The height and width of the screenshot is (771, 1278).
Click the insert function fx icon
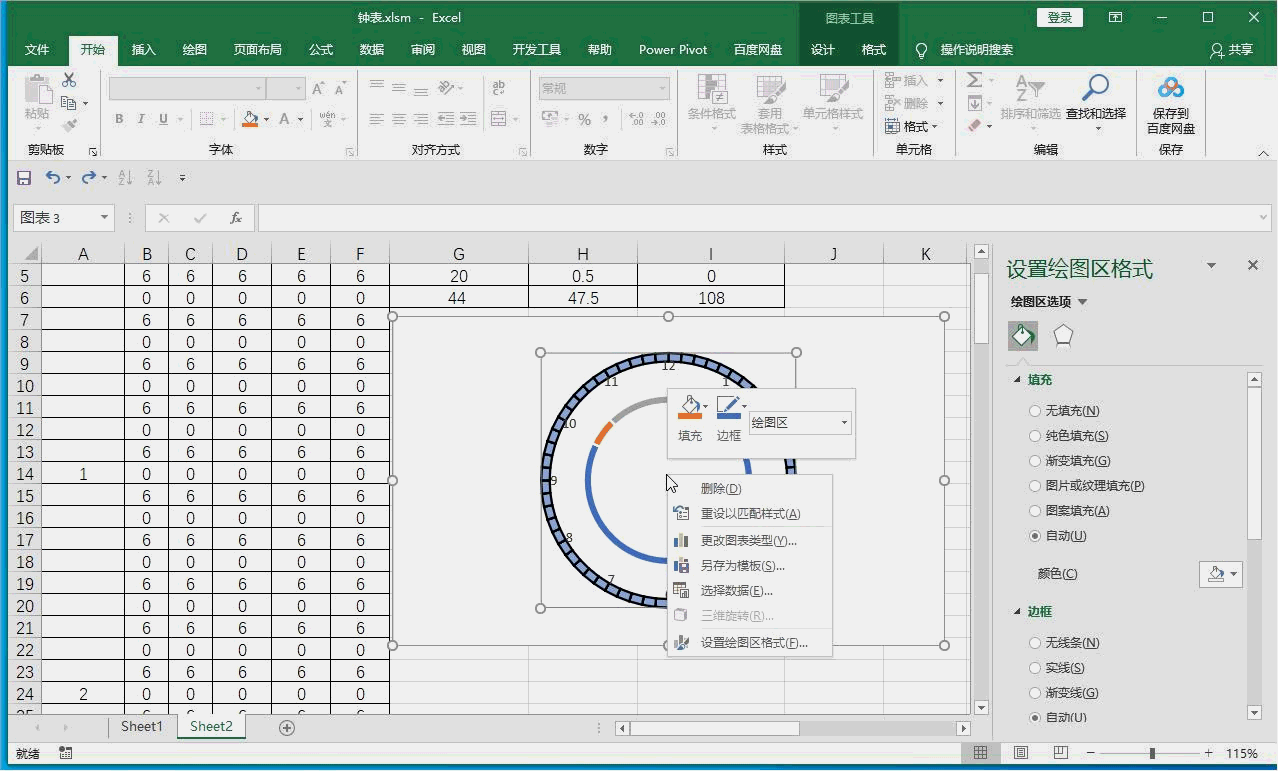pos(236,218)
